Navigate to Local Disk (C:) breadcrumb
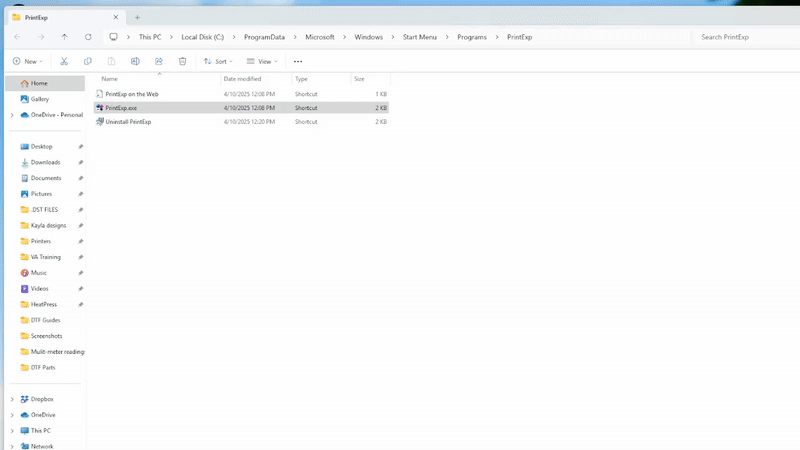The image size is (800, 450). point(203,37)
